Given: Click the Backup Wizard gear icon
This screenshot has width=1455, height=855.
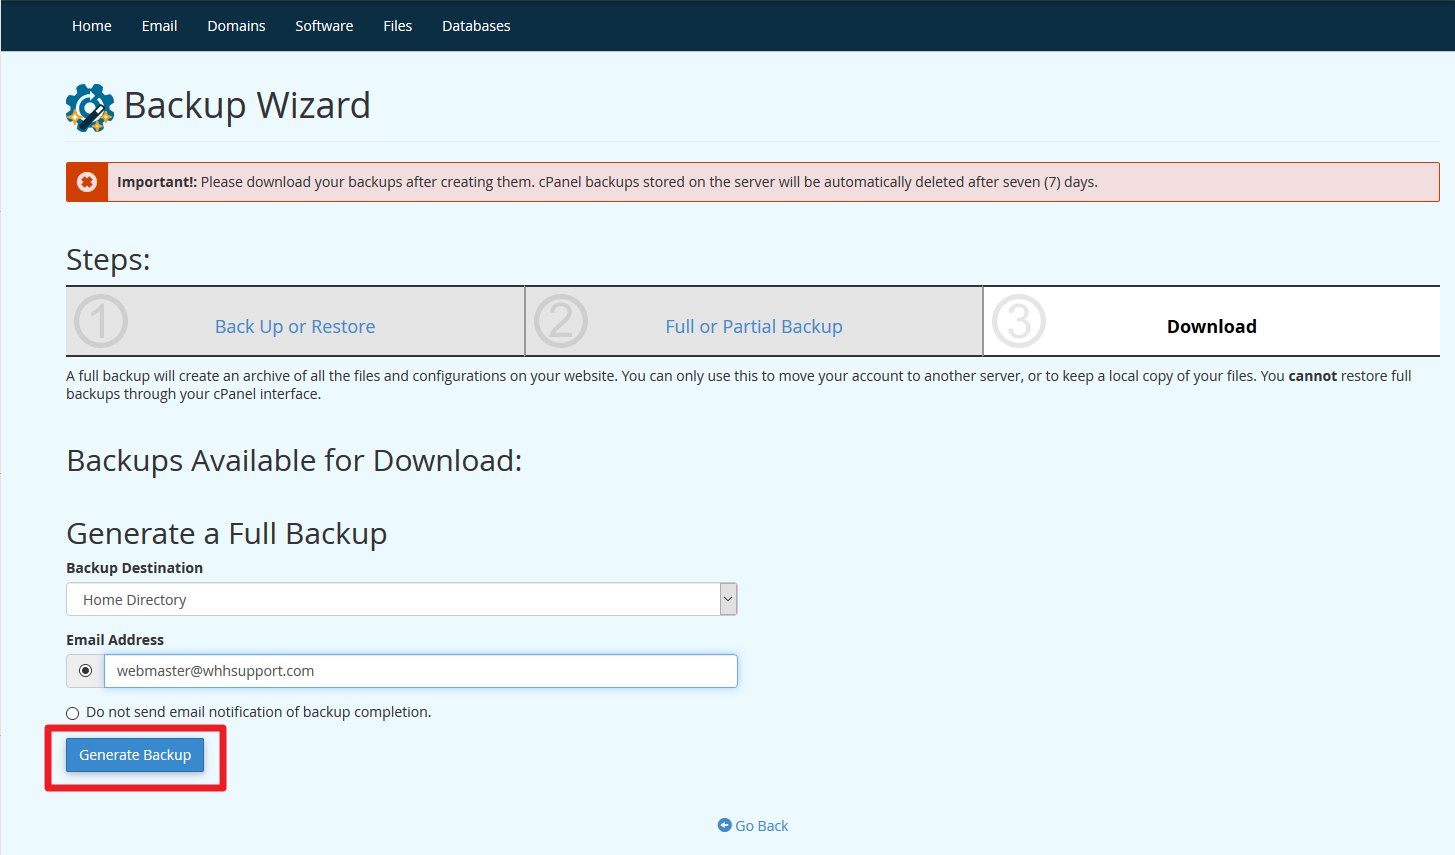Looking at the screenshot, I should pyautogui.click(x=90, y=107).
